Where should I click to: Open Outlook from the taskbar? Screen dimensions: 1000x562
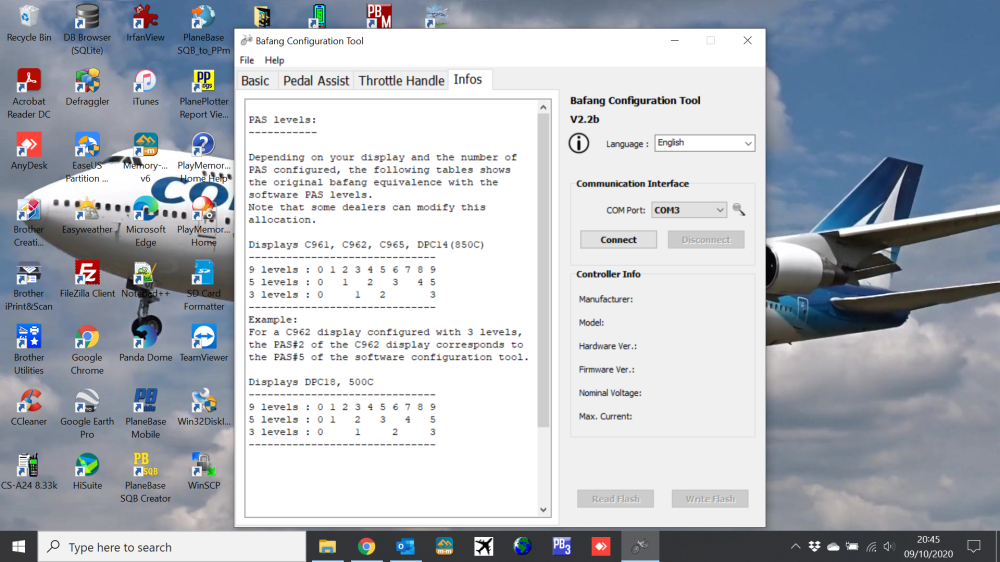[405, 546]
